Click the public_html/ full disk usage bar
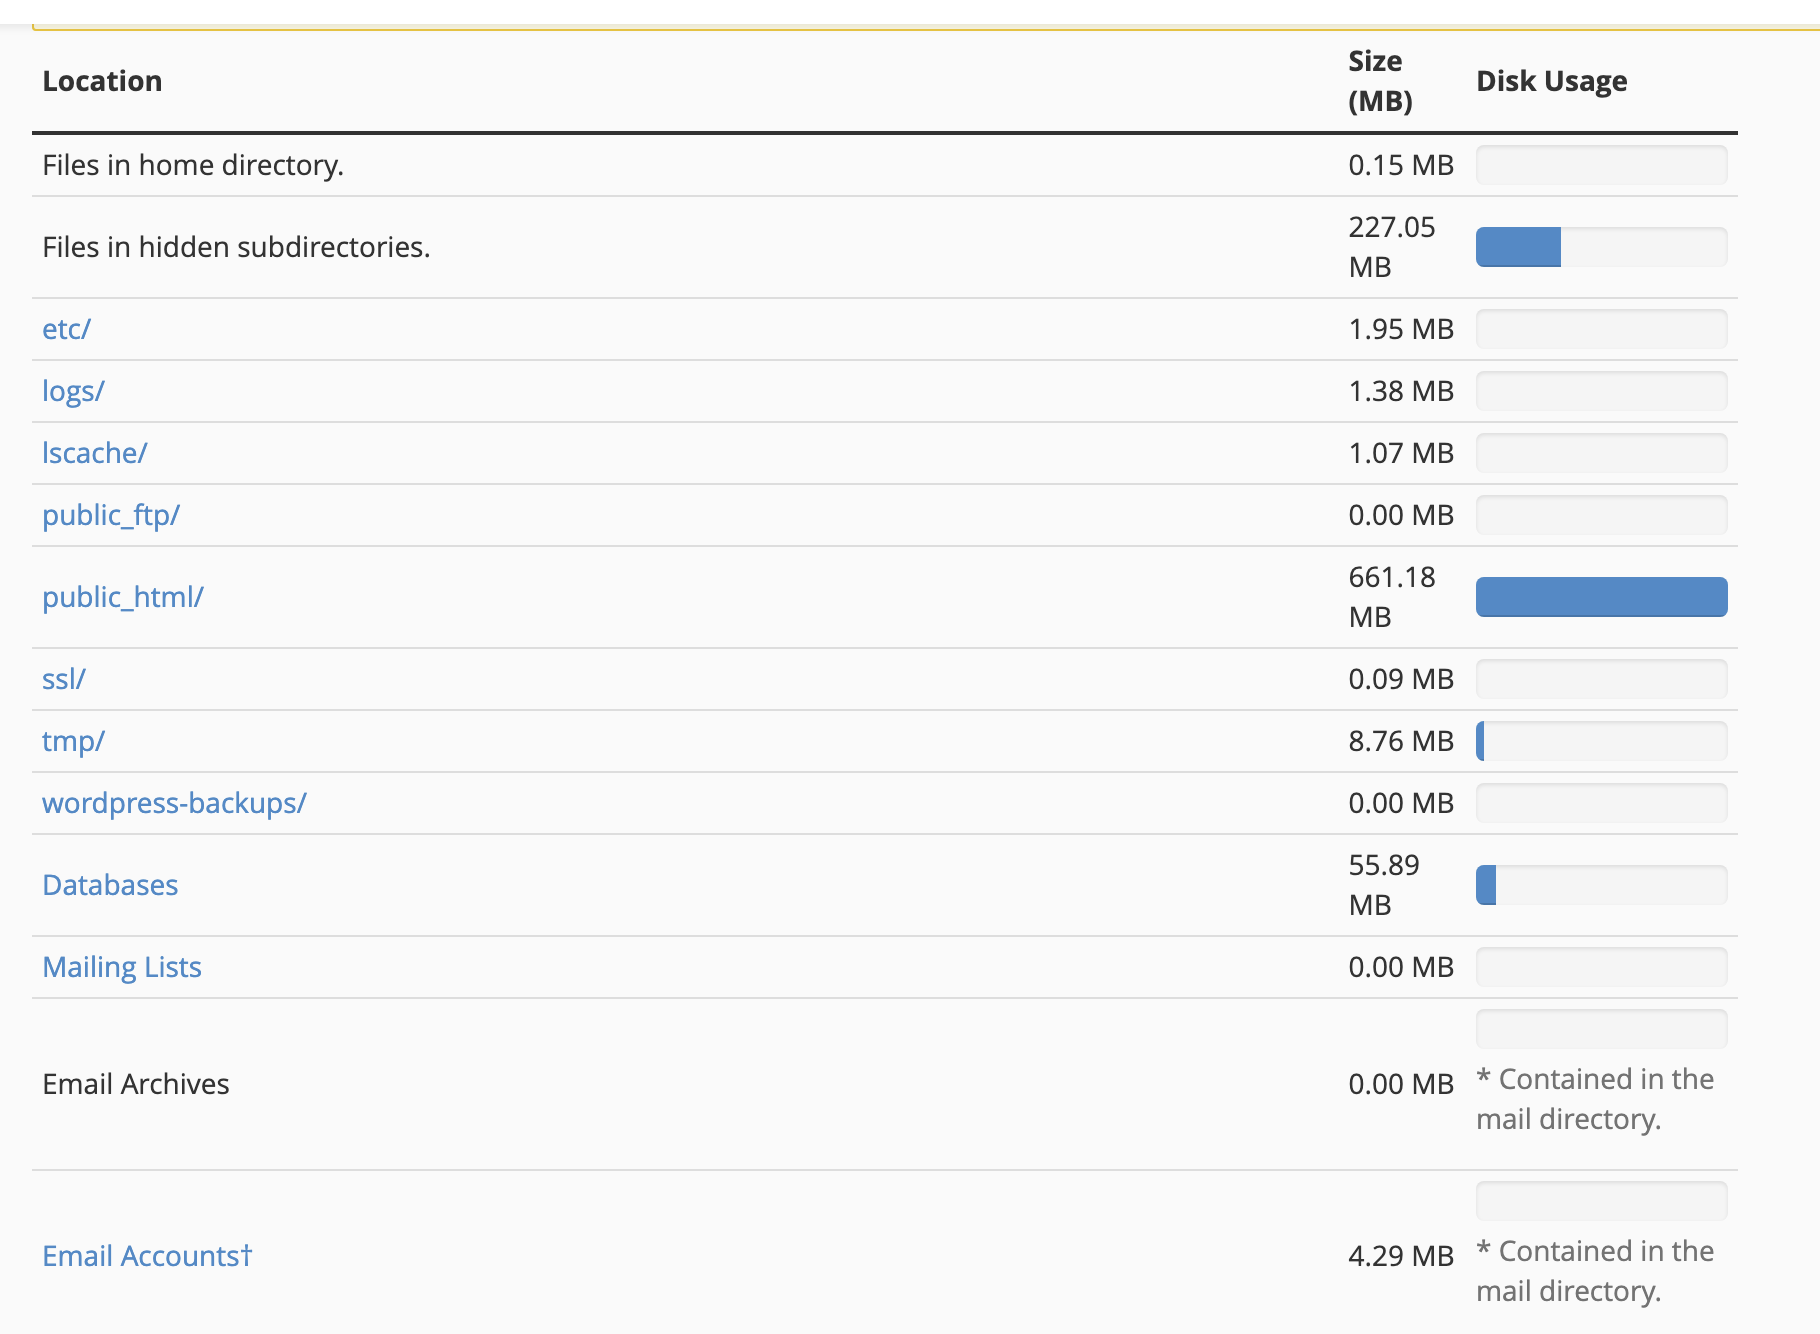The width and height of the screenshot is (1820, 1334). pos(1601,597)
